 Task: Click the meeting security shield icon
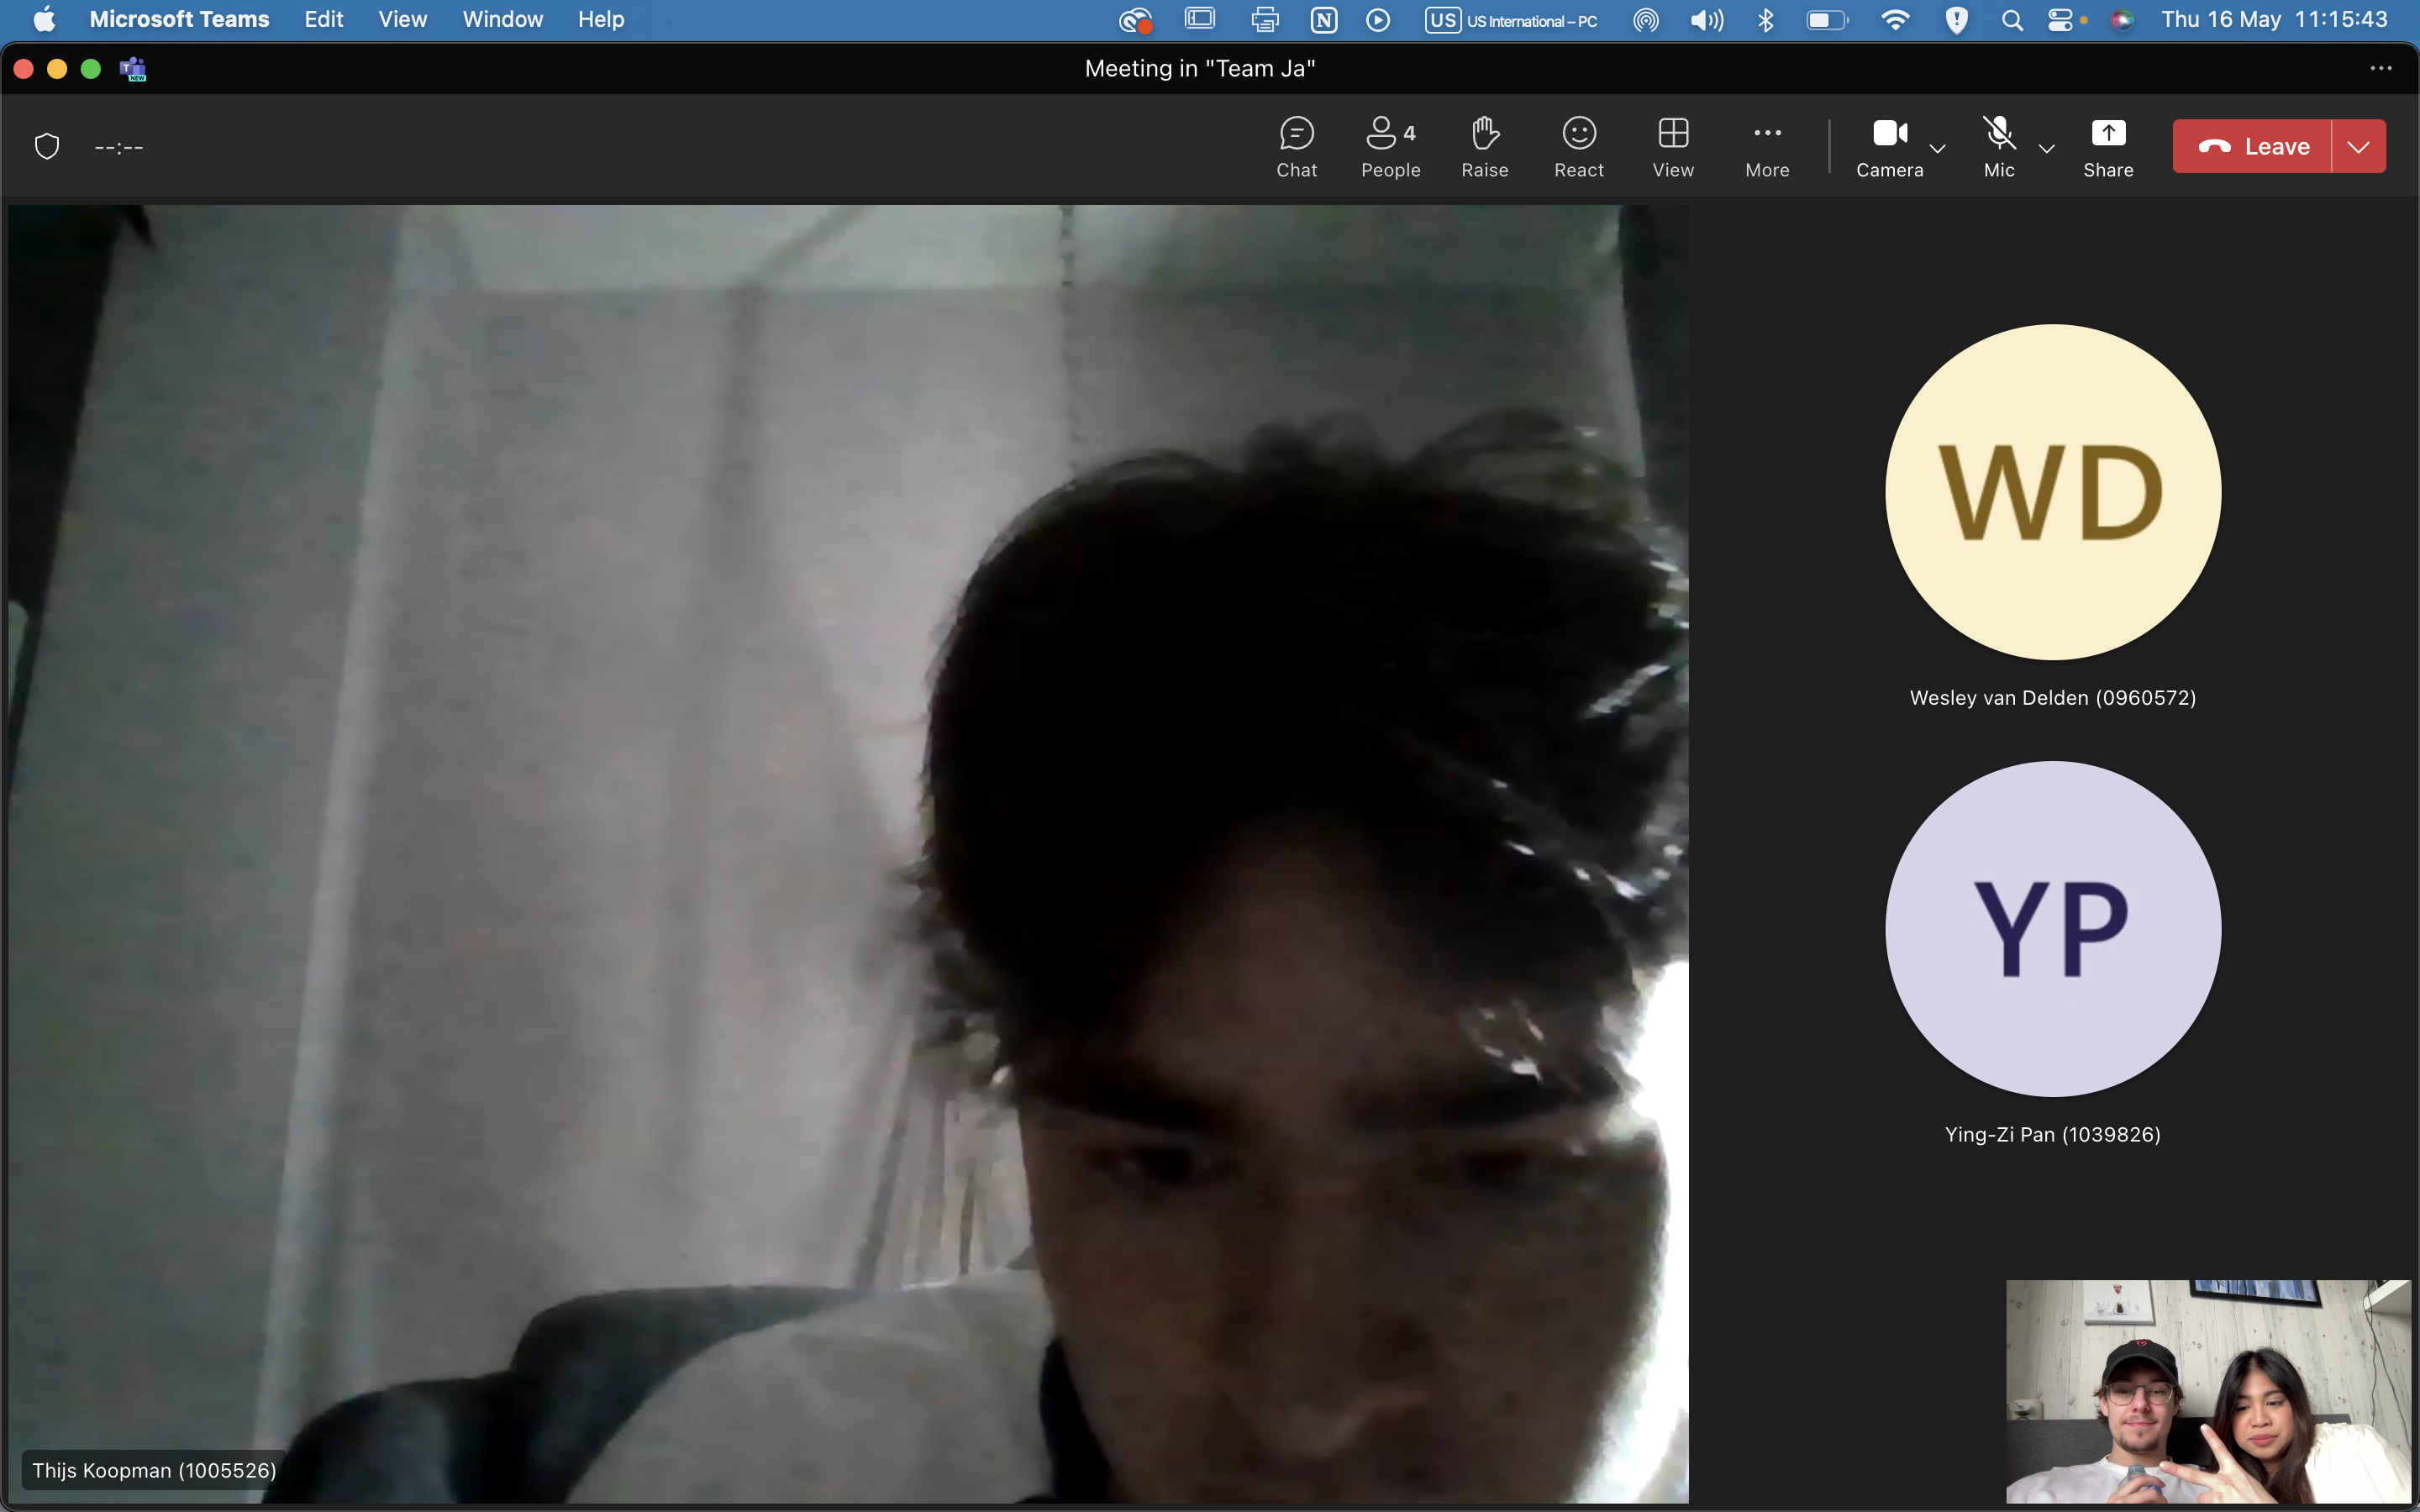tap(47, 147)
